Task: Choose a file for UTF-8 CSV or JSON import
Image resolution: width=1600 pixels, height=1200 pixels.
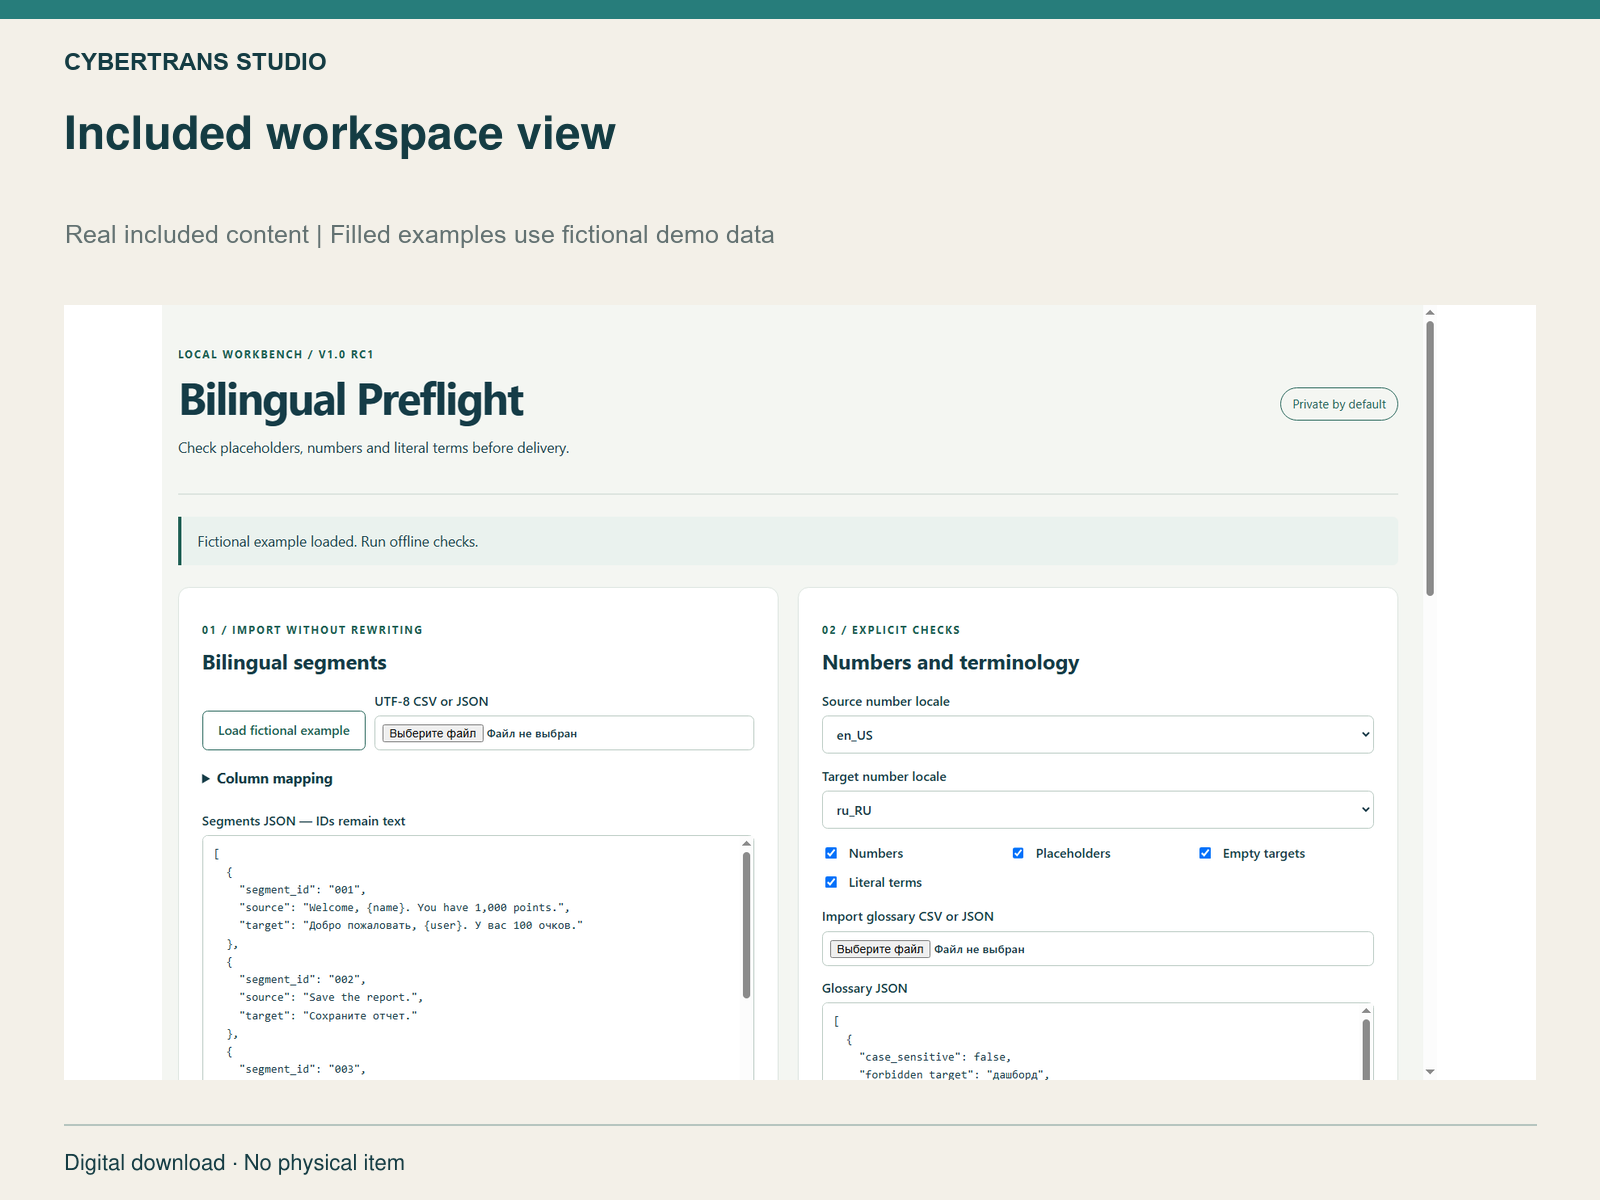Action: tap(433, 733)
